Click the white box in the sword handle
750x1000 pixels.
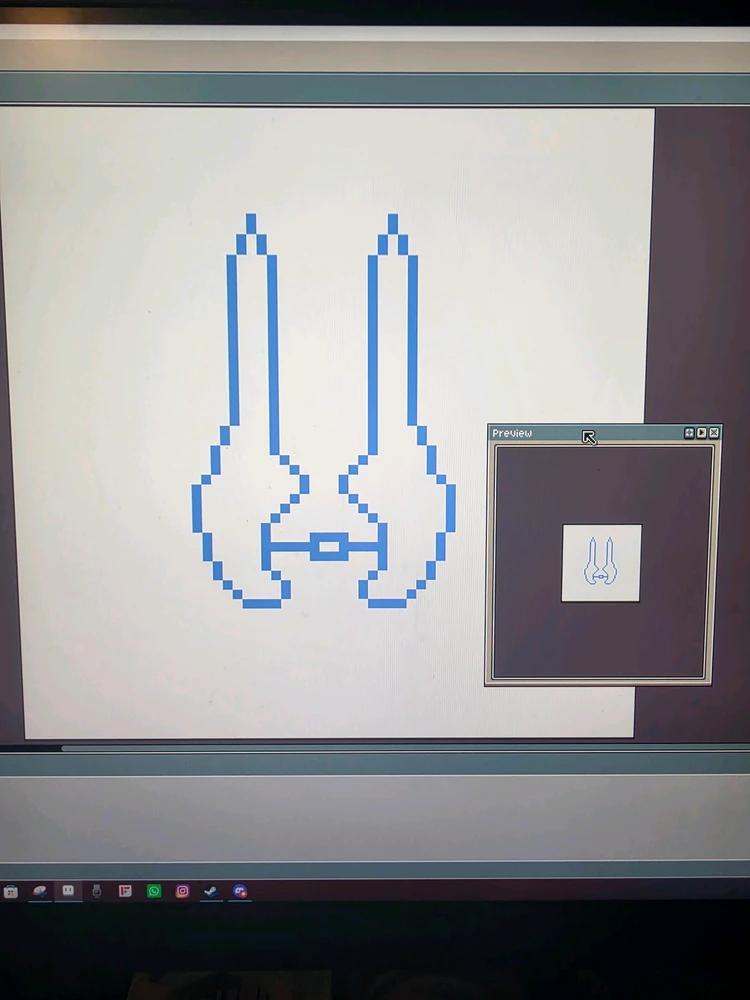tap(329, 547)
